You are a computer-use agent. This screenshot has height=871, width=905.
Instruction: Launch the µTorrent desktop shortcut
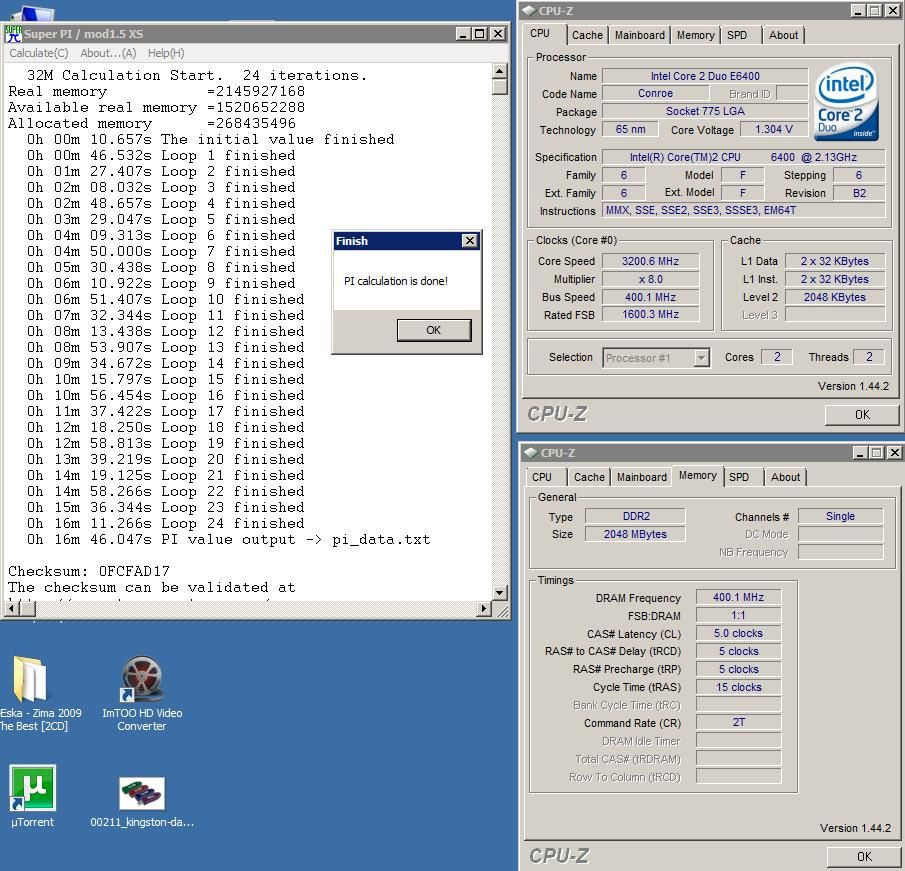(32, 788)
